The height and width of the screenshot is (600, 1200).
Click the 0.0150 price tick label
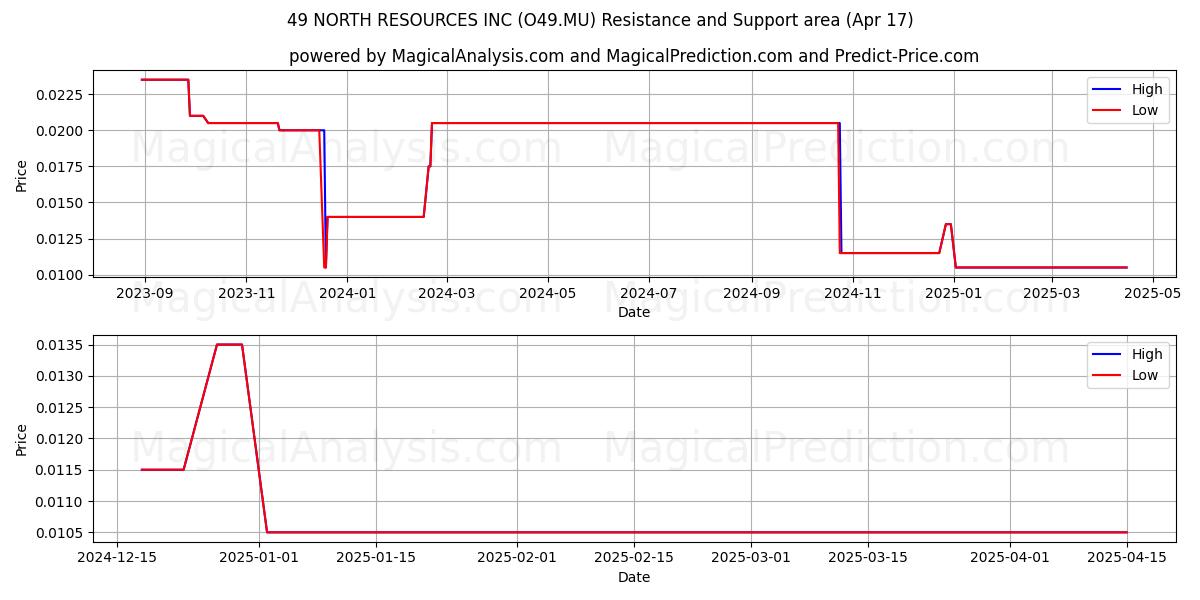click(x=62, y=203)
